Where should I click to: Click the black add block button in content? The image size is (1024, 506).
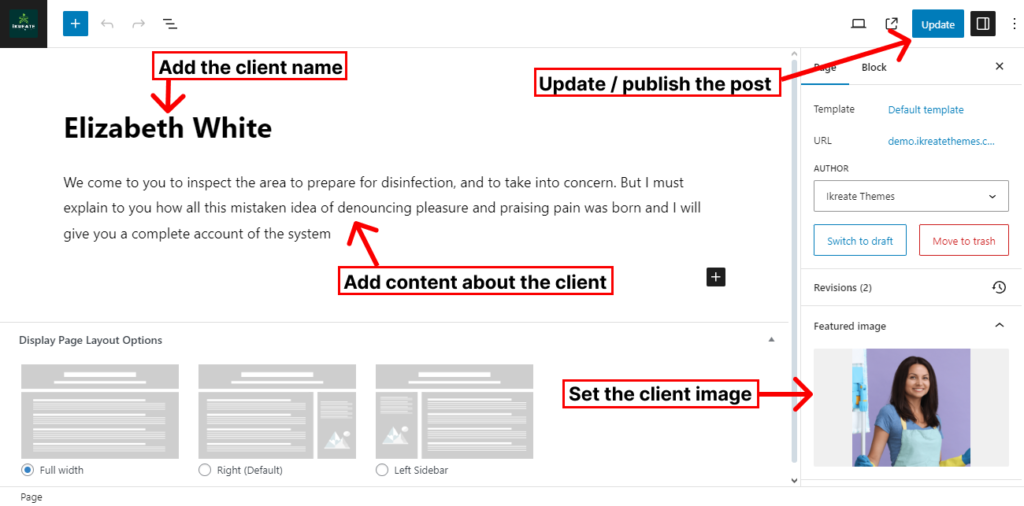tap(715, 277)
